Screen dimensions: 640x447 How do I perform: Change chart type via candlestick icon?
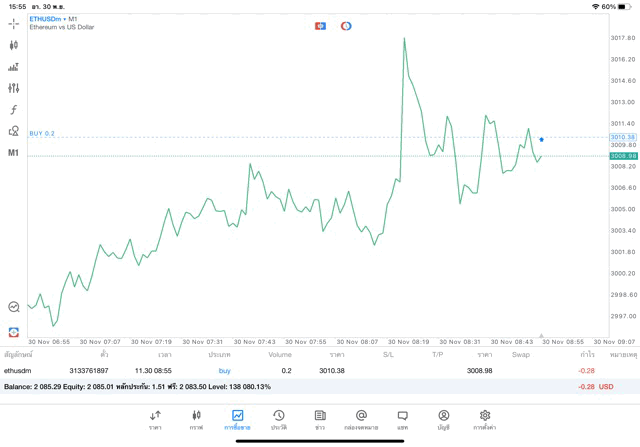pos(14,45)
